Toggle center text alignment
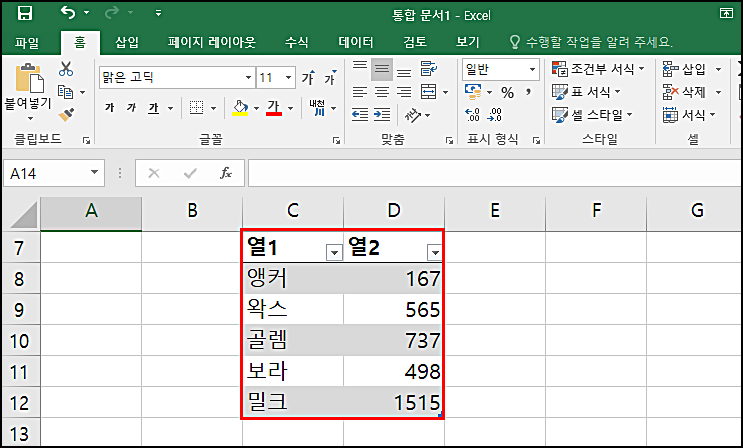This screenshot has width=743, height=448. (x=382, y=92)
